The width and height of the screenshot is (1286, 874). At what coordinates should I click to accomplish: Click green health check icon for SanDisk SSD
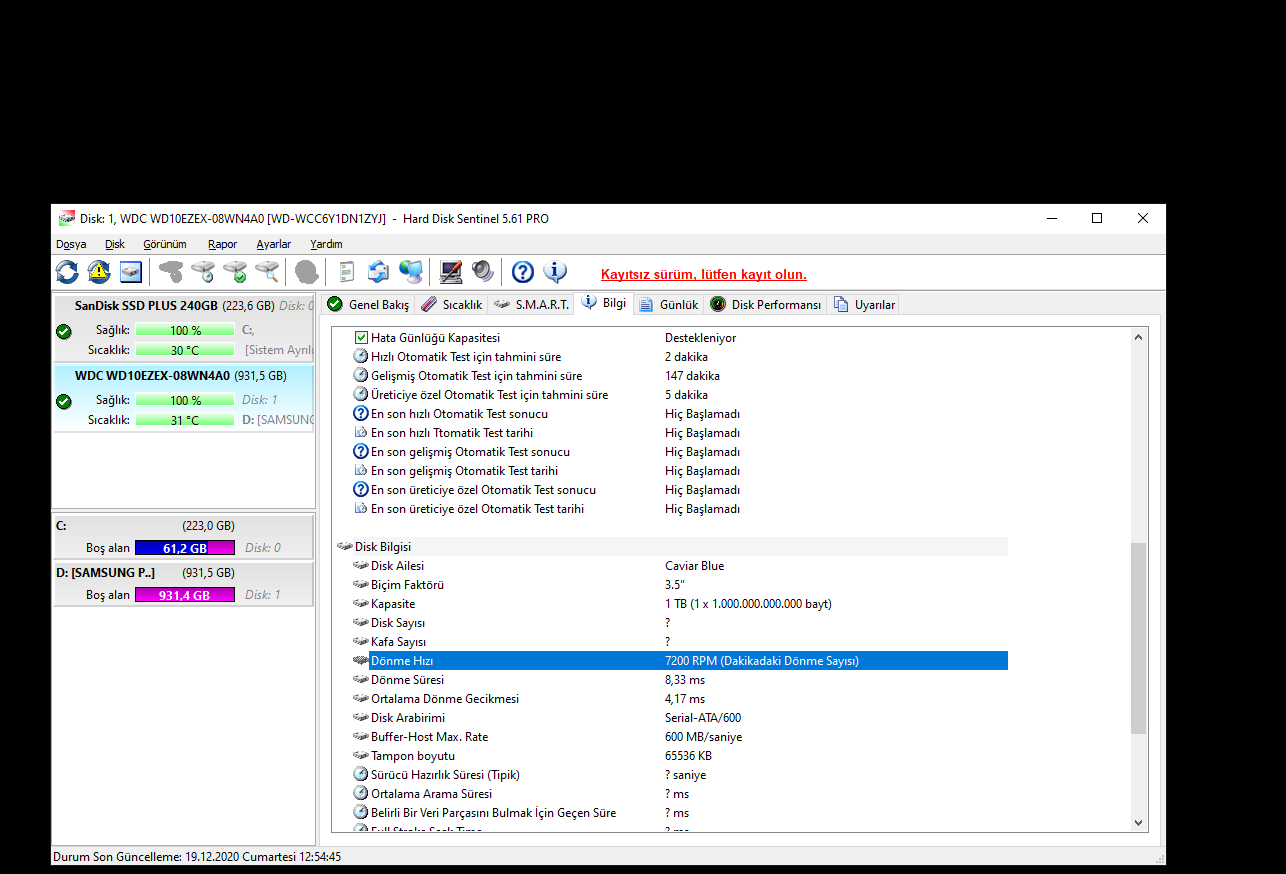64,331
